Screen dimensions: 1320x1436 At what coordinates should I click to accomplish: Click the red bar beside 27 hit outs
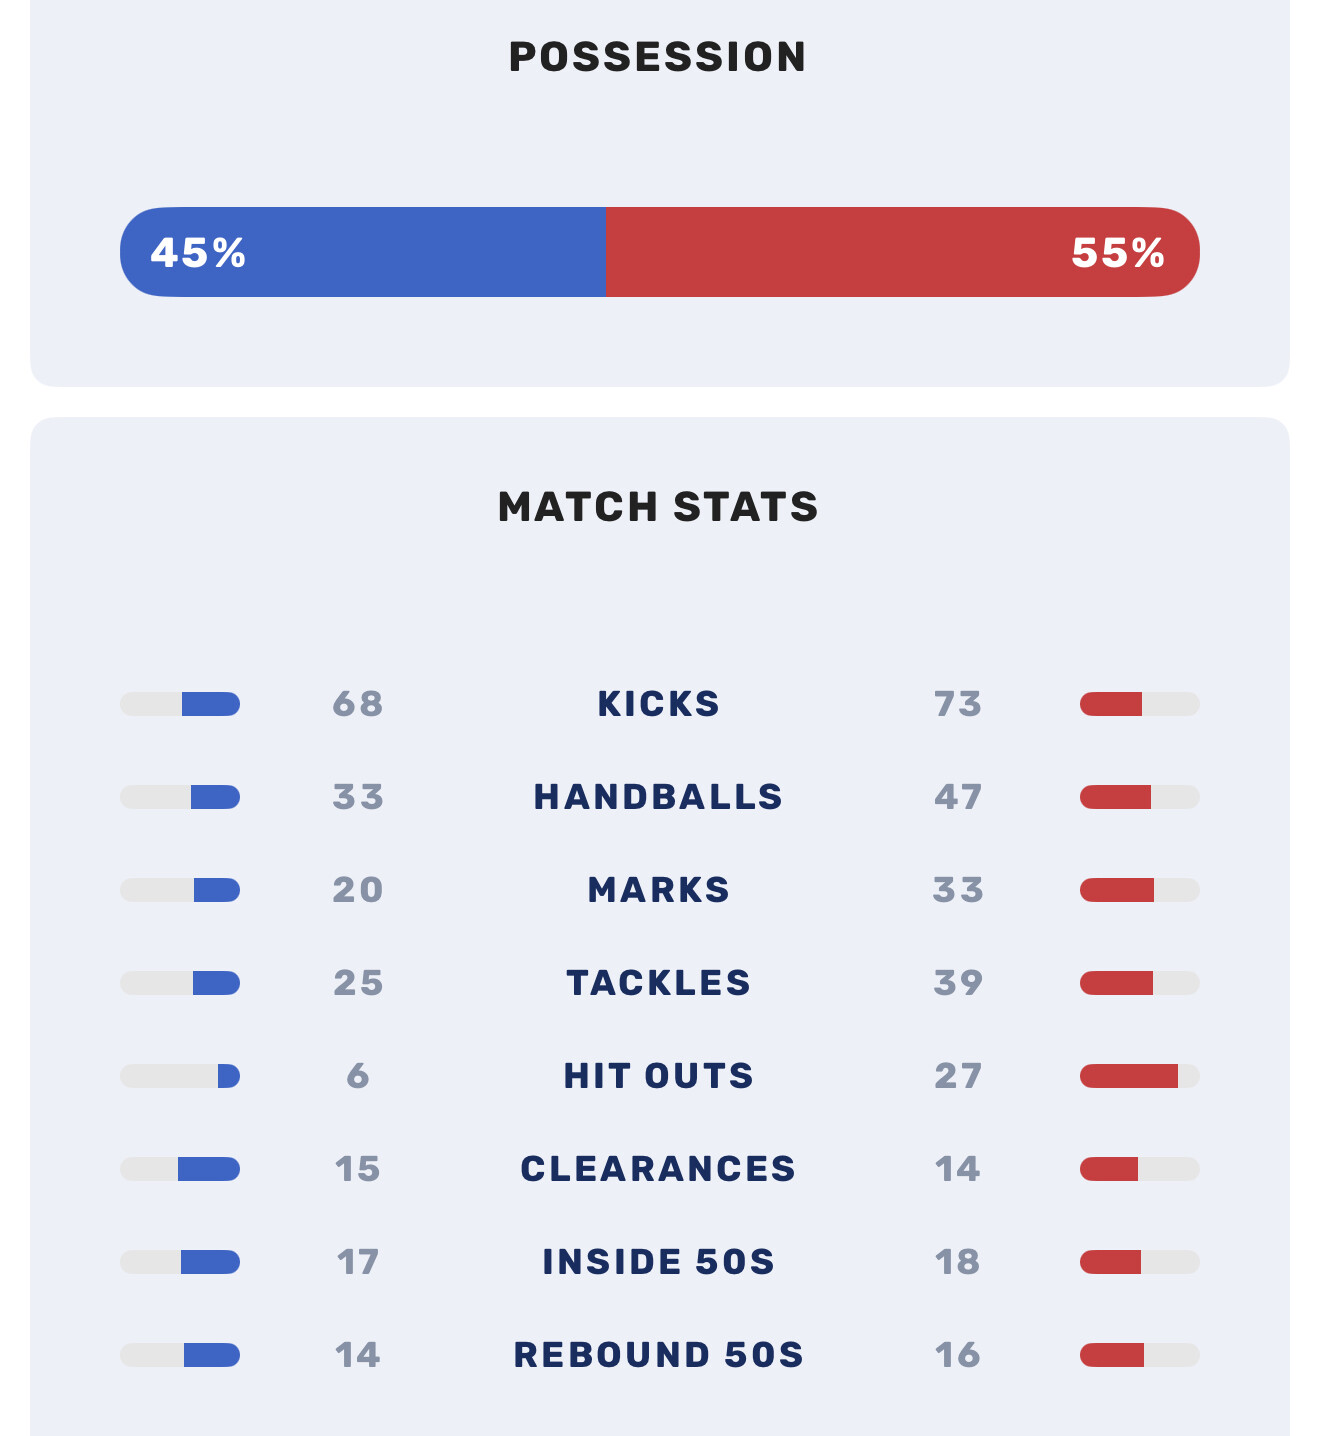[x=1129, y=1076]
